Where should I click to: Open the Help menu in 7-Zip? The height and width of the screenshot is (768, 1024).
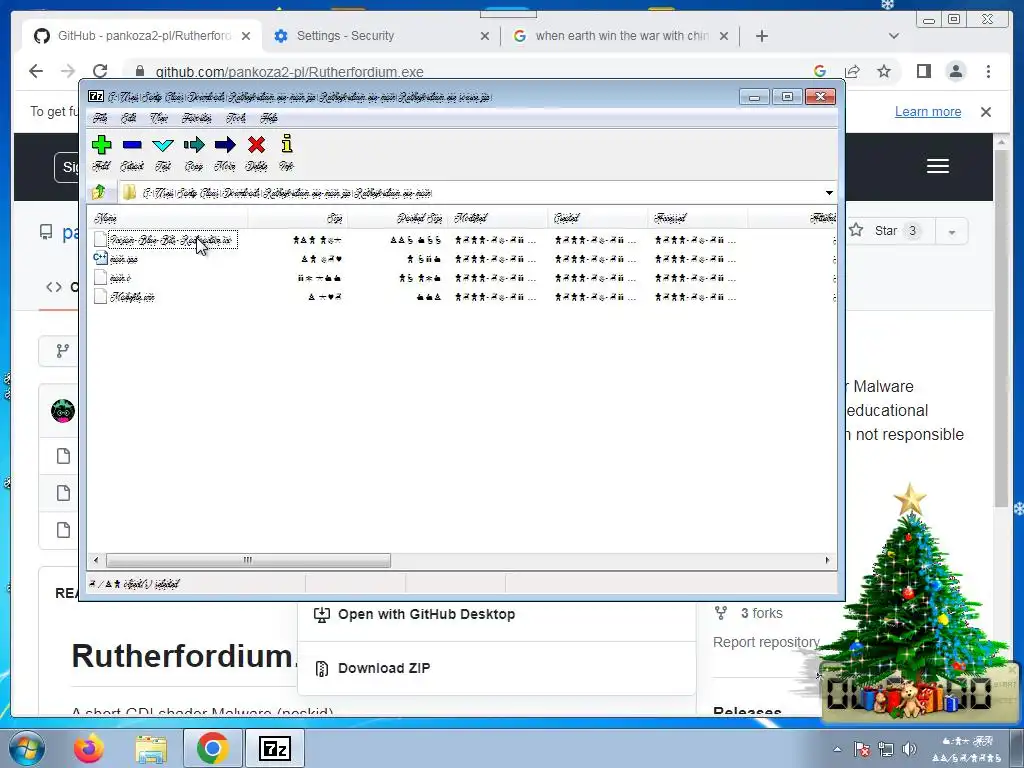click(x=269, y=118)
